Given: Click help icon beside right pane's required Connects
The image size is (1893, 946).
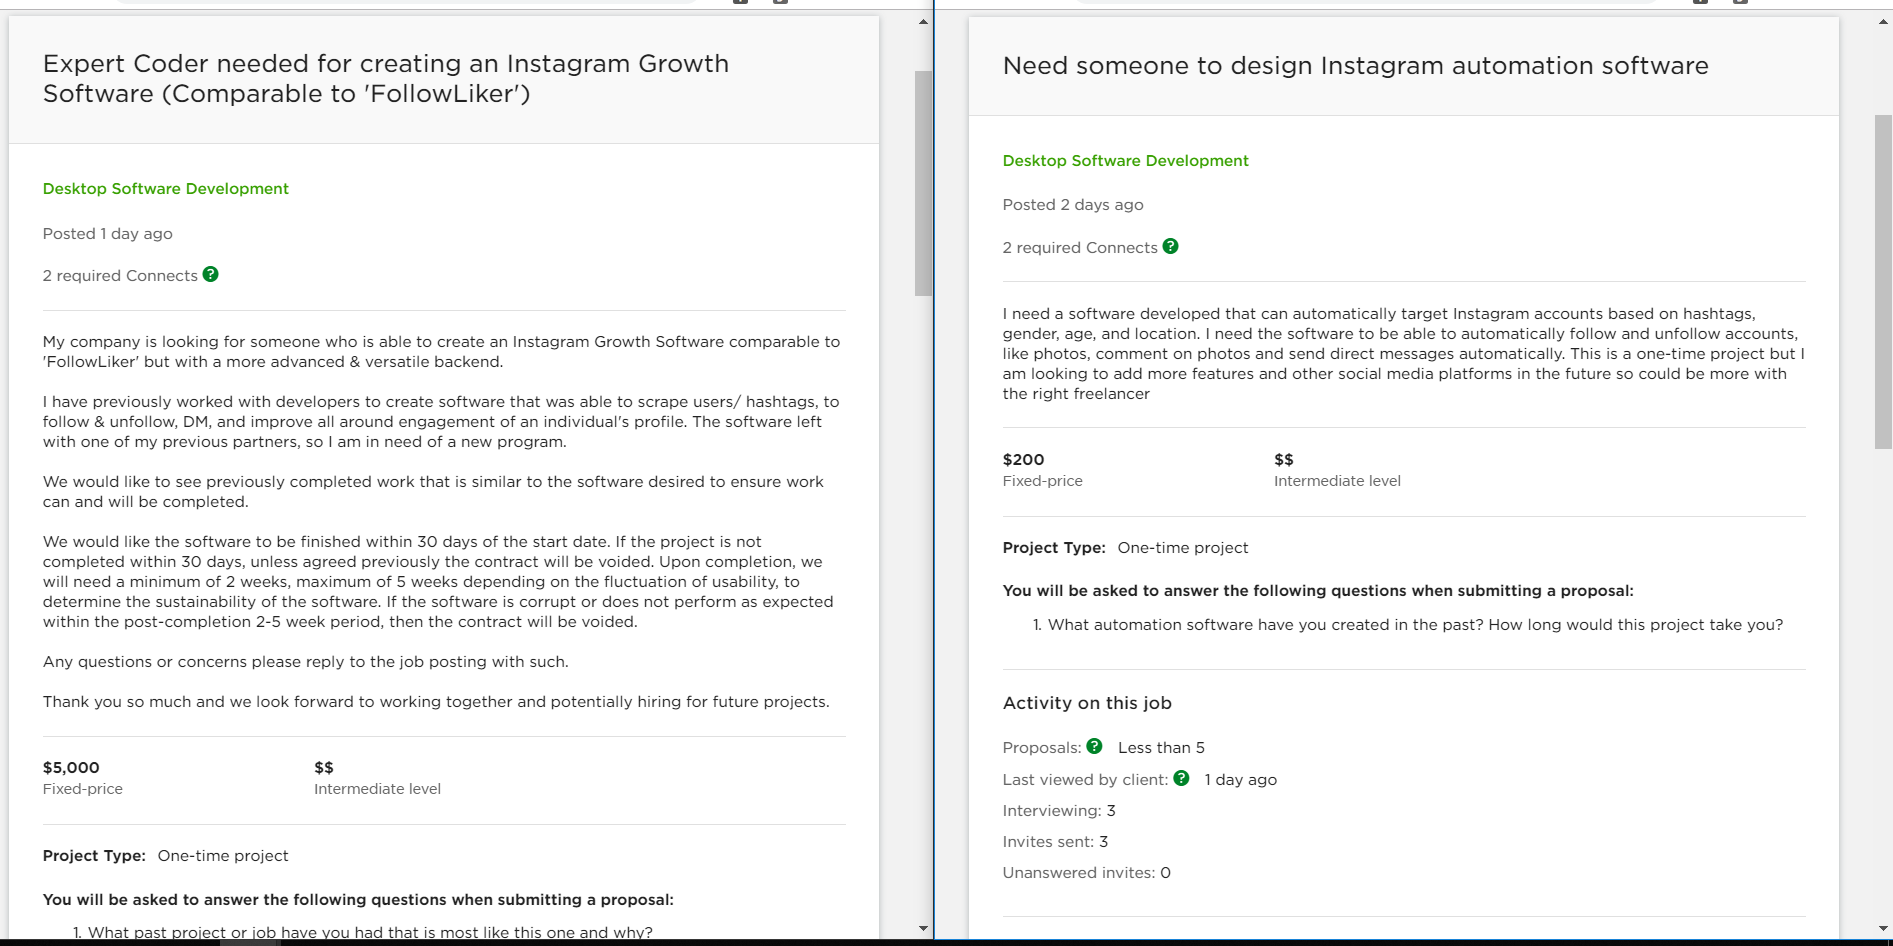Looking at the screenshot, I should [x=1170, y=246].
